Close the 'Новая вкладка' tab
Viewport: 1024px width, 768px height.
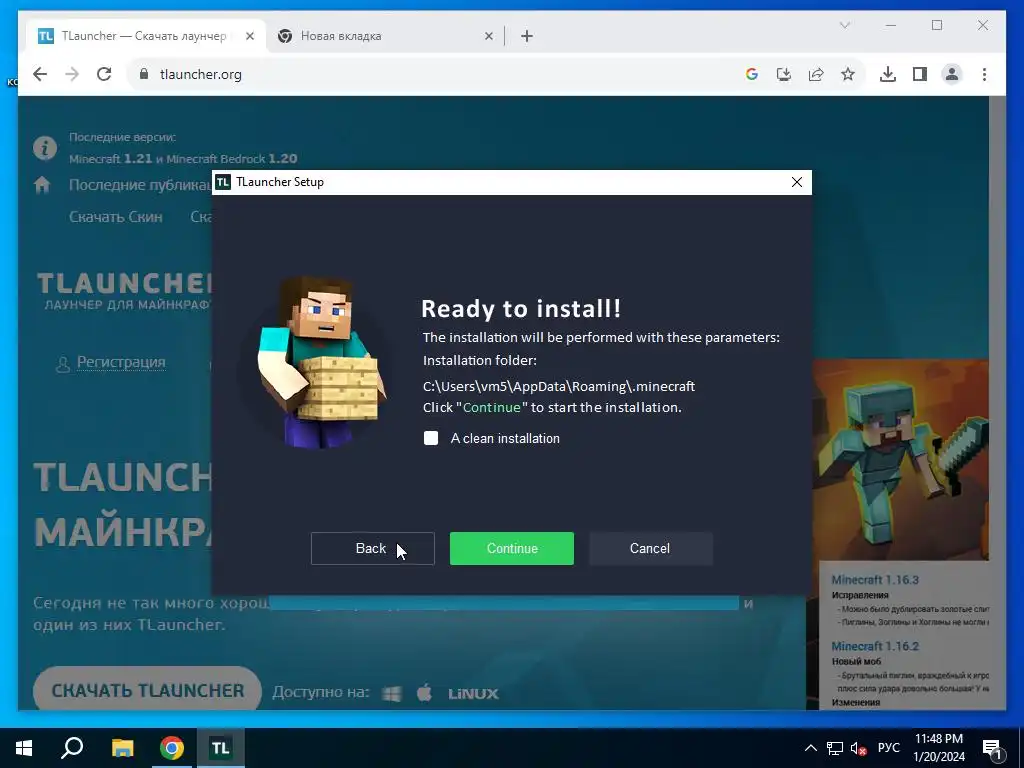point(488,36)
